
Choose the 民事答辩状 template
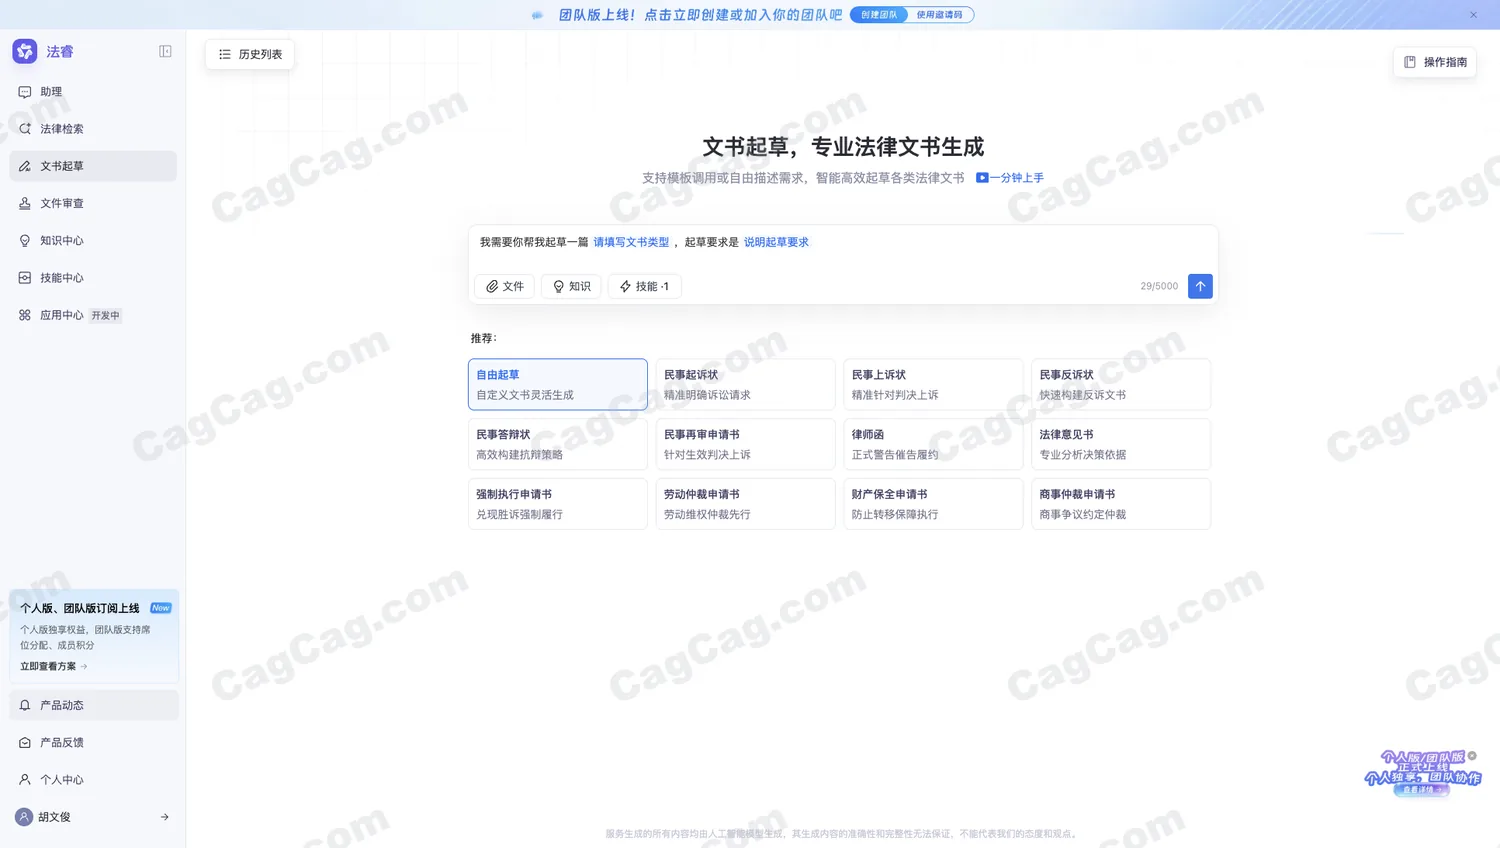point(558,444)
